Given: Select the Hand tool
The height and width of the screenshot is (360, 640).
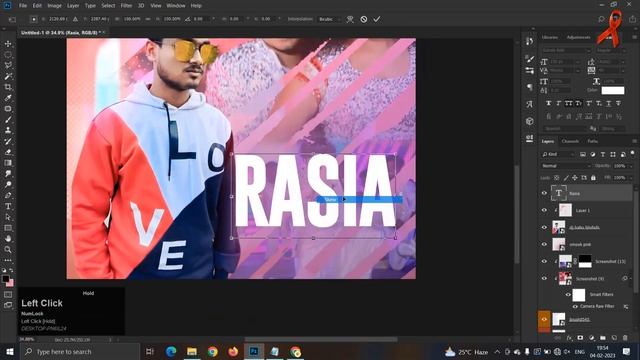Looking at the screenshot, I should (x=8, y=239).
